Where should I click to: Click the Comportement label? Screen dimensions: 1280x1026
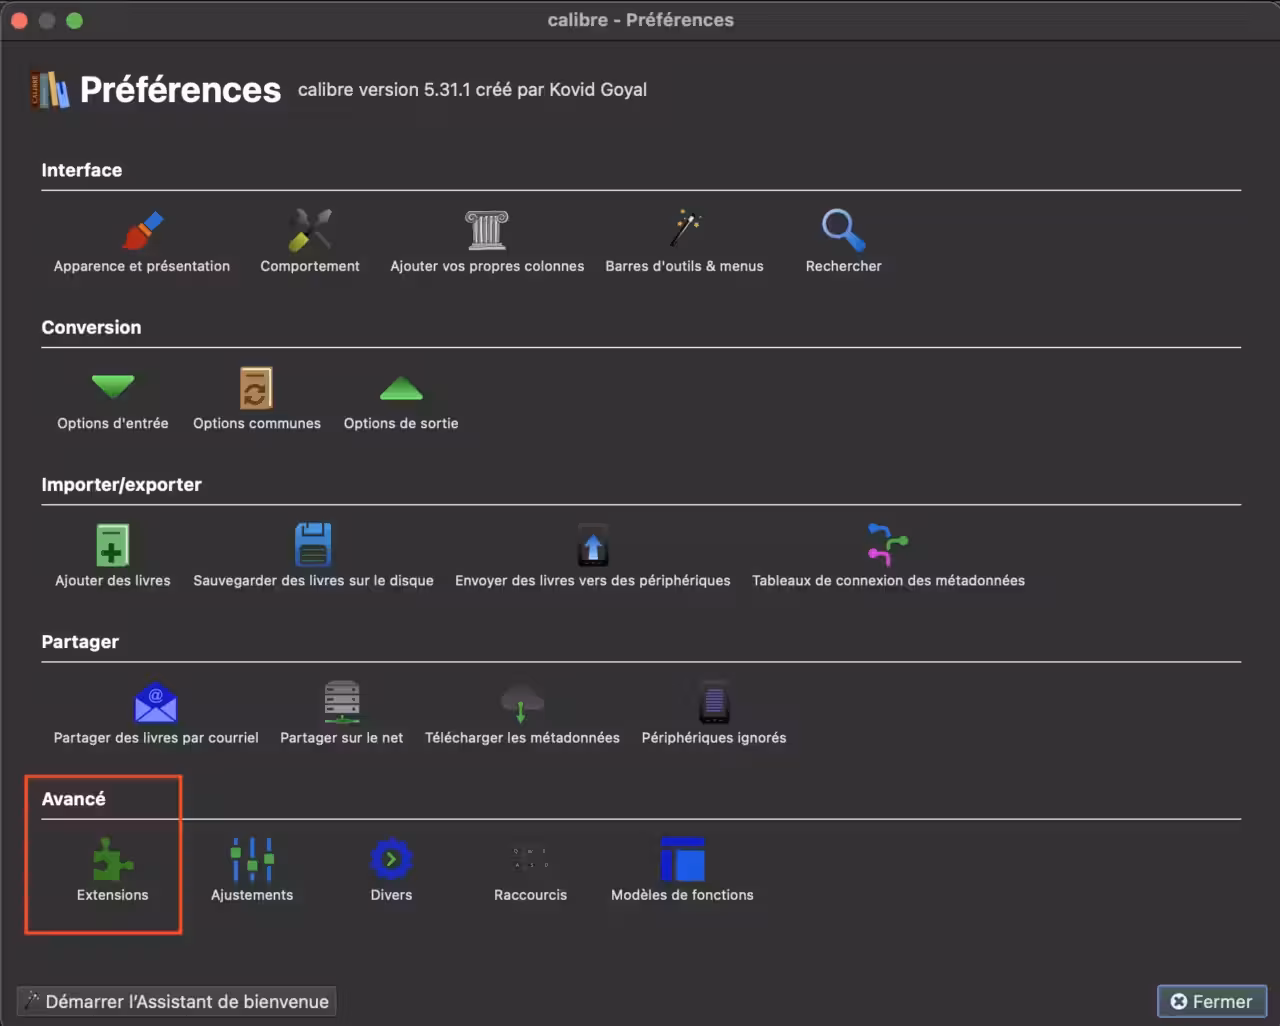(310, 266)
